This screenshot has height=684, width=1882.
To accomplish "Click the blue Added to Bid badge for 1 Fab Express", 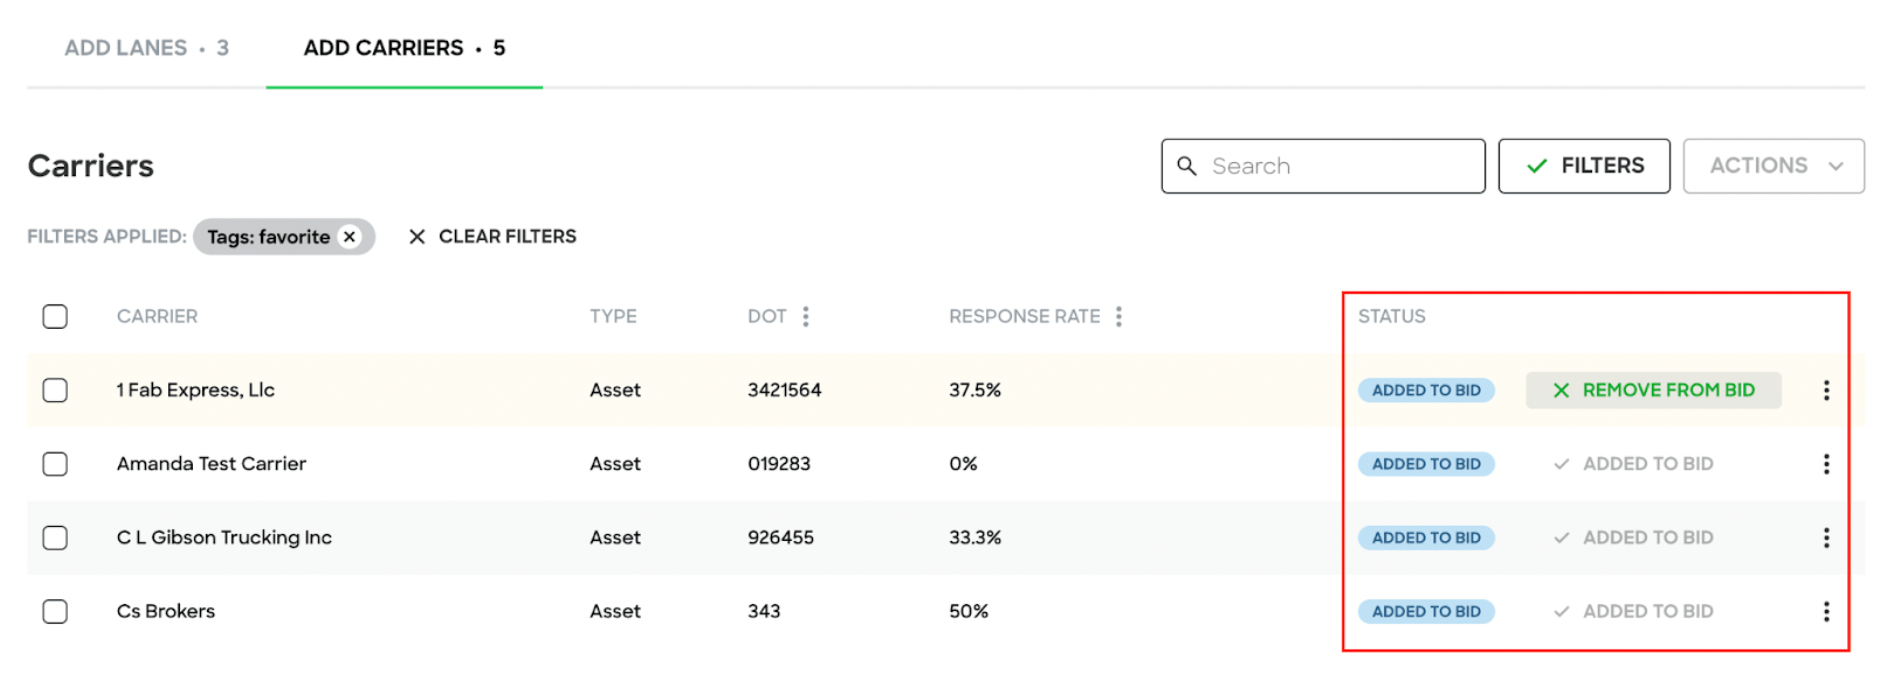I will coord(1426,390).
